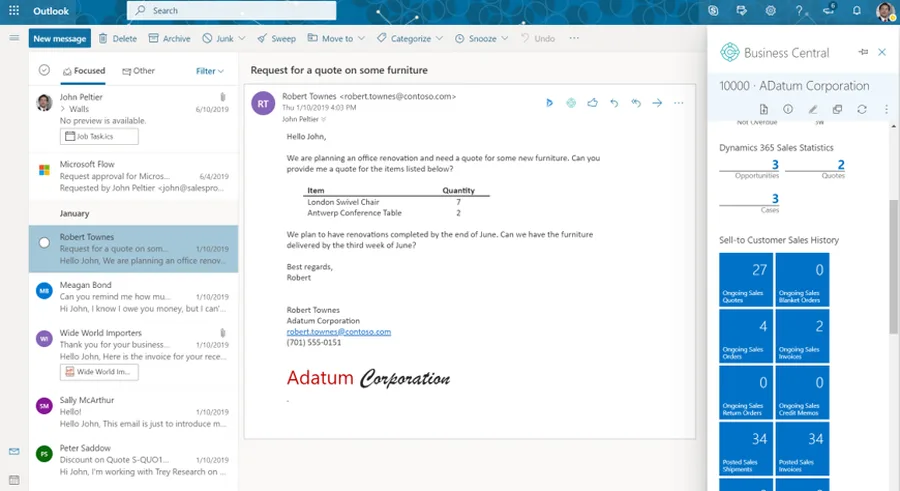The width and height of the screenshot is (900, 491).
Task: Open more actions ellipsis on the email
Action: [x=678, y=103]
